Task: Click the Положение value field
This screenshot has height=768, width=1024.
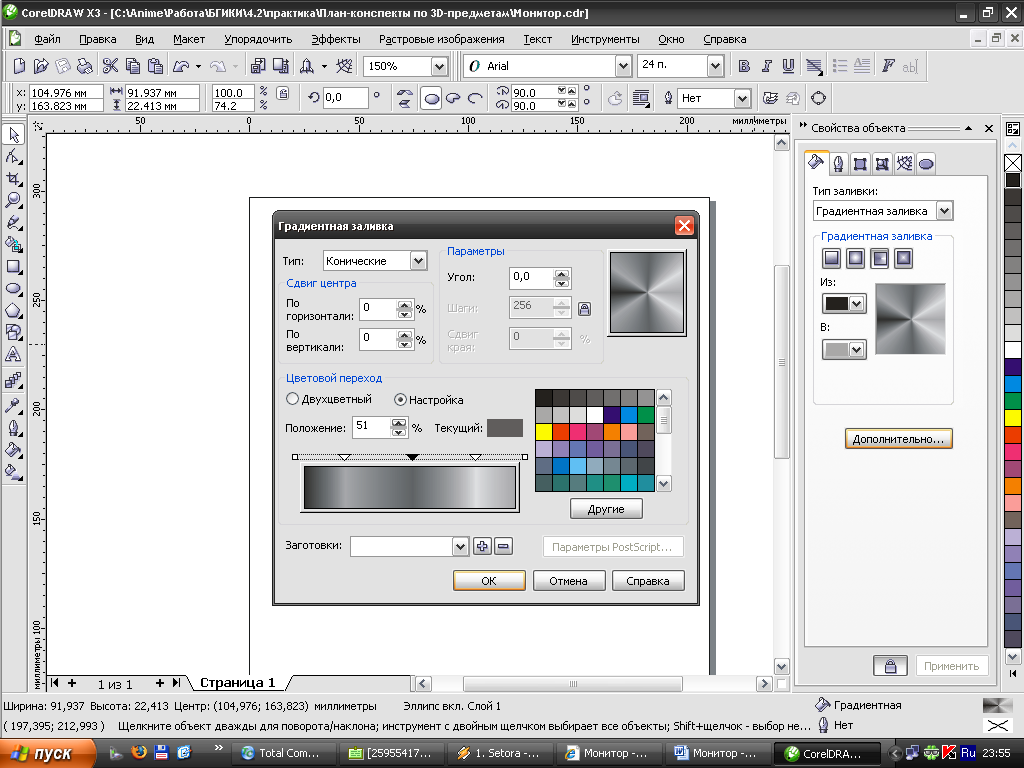Action: coord(371,427)
